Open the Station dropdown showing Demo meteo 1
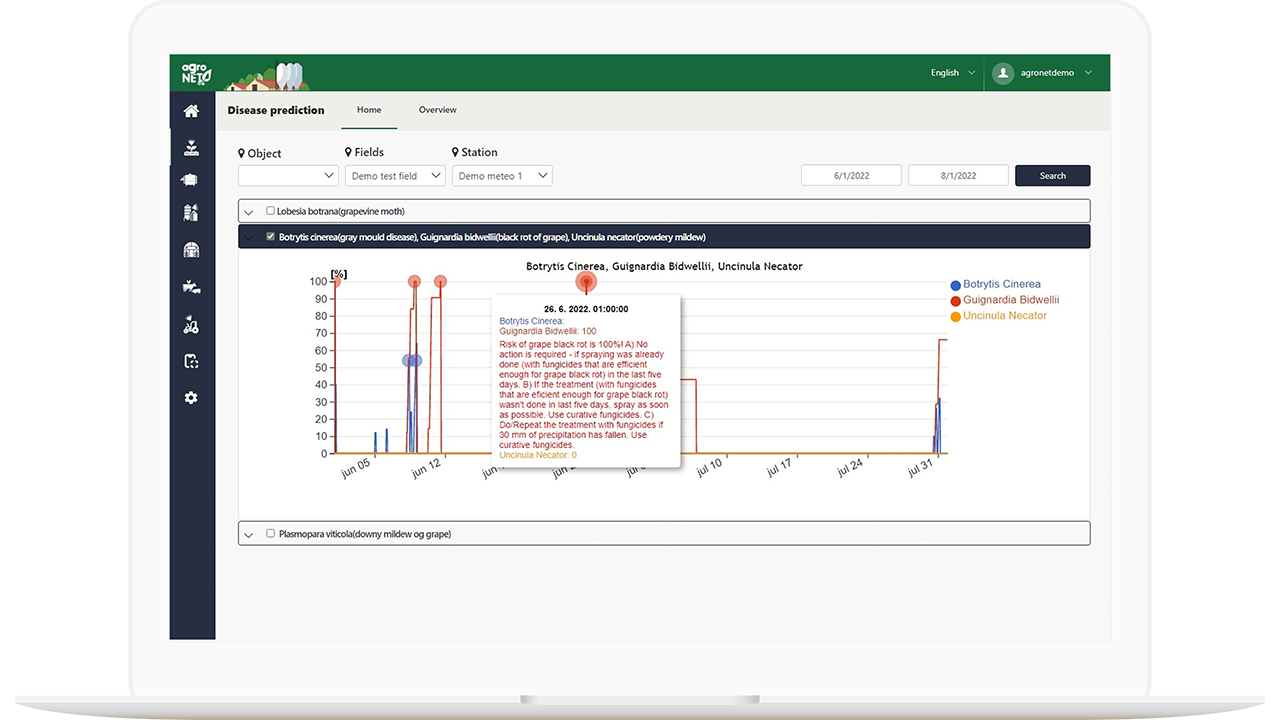1280x720 pixels. pos(502,176)
